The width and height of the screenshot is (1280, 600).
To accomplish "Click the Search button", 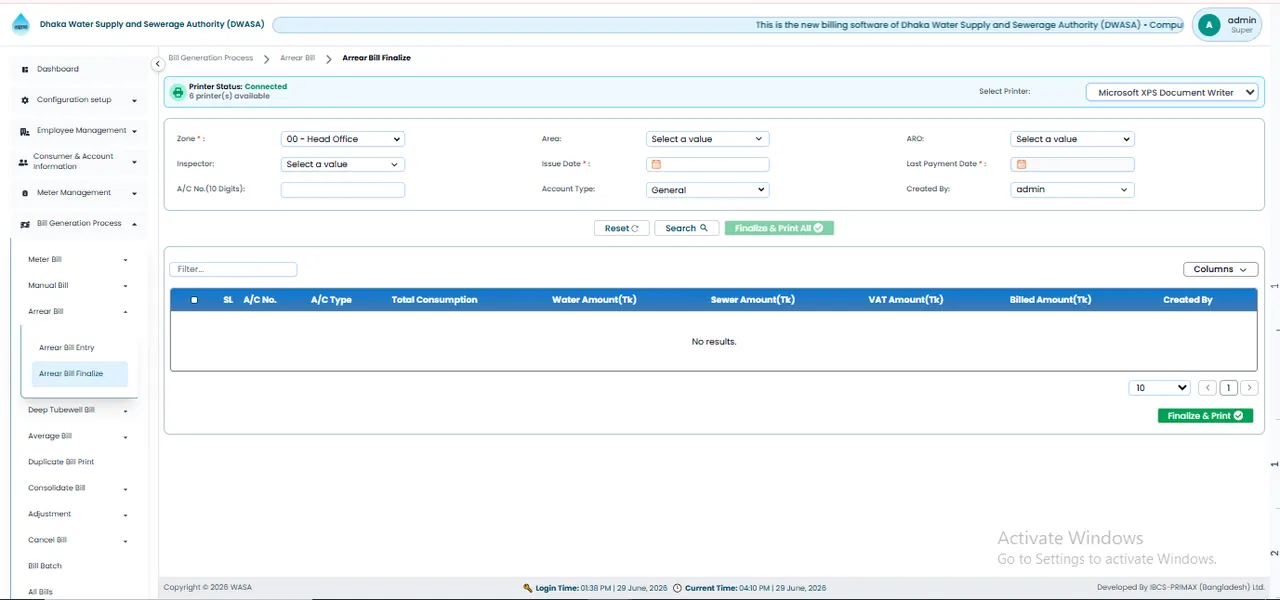I will click(x=687, y=228).
